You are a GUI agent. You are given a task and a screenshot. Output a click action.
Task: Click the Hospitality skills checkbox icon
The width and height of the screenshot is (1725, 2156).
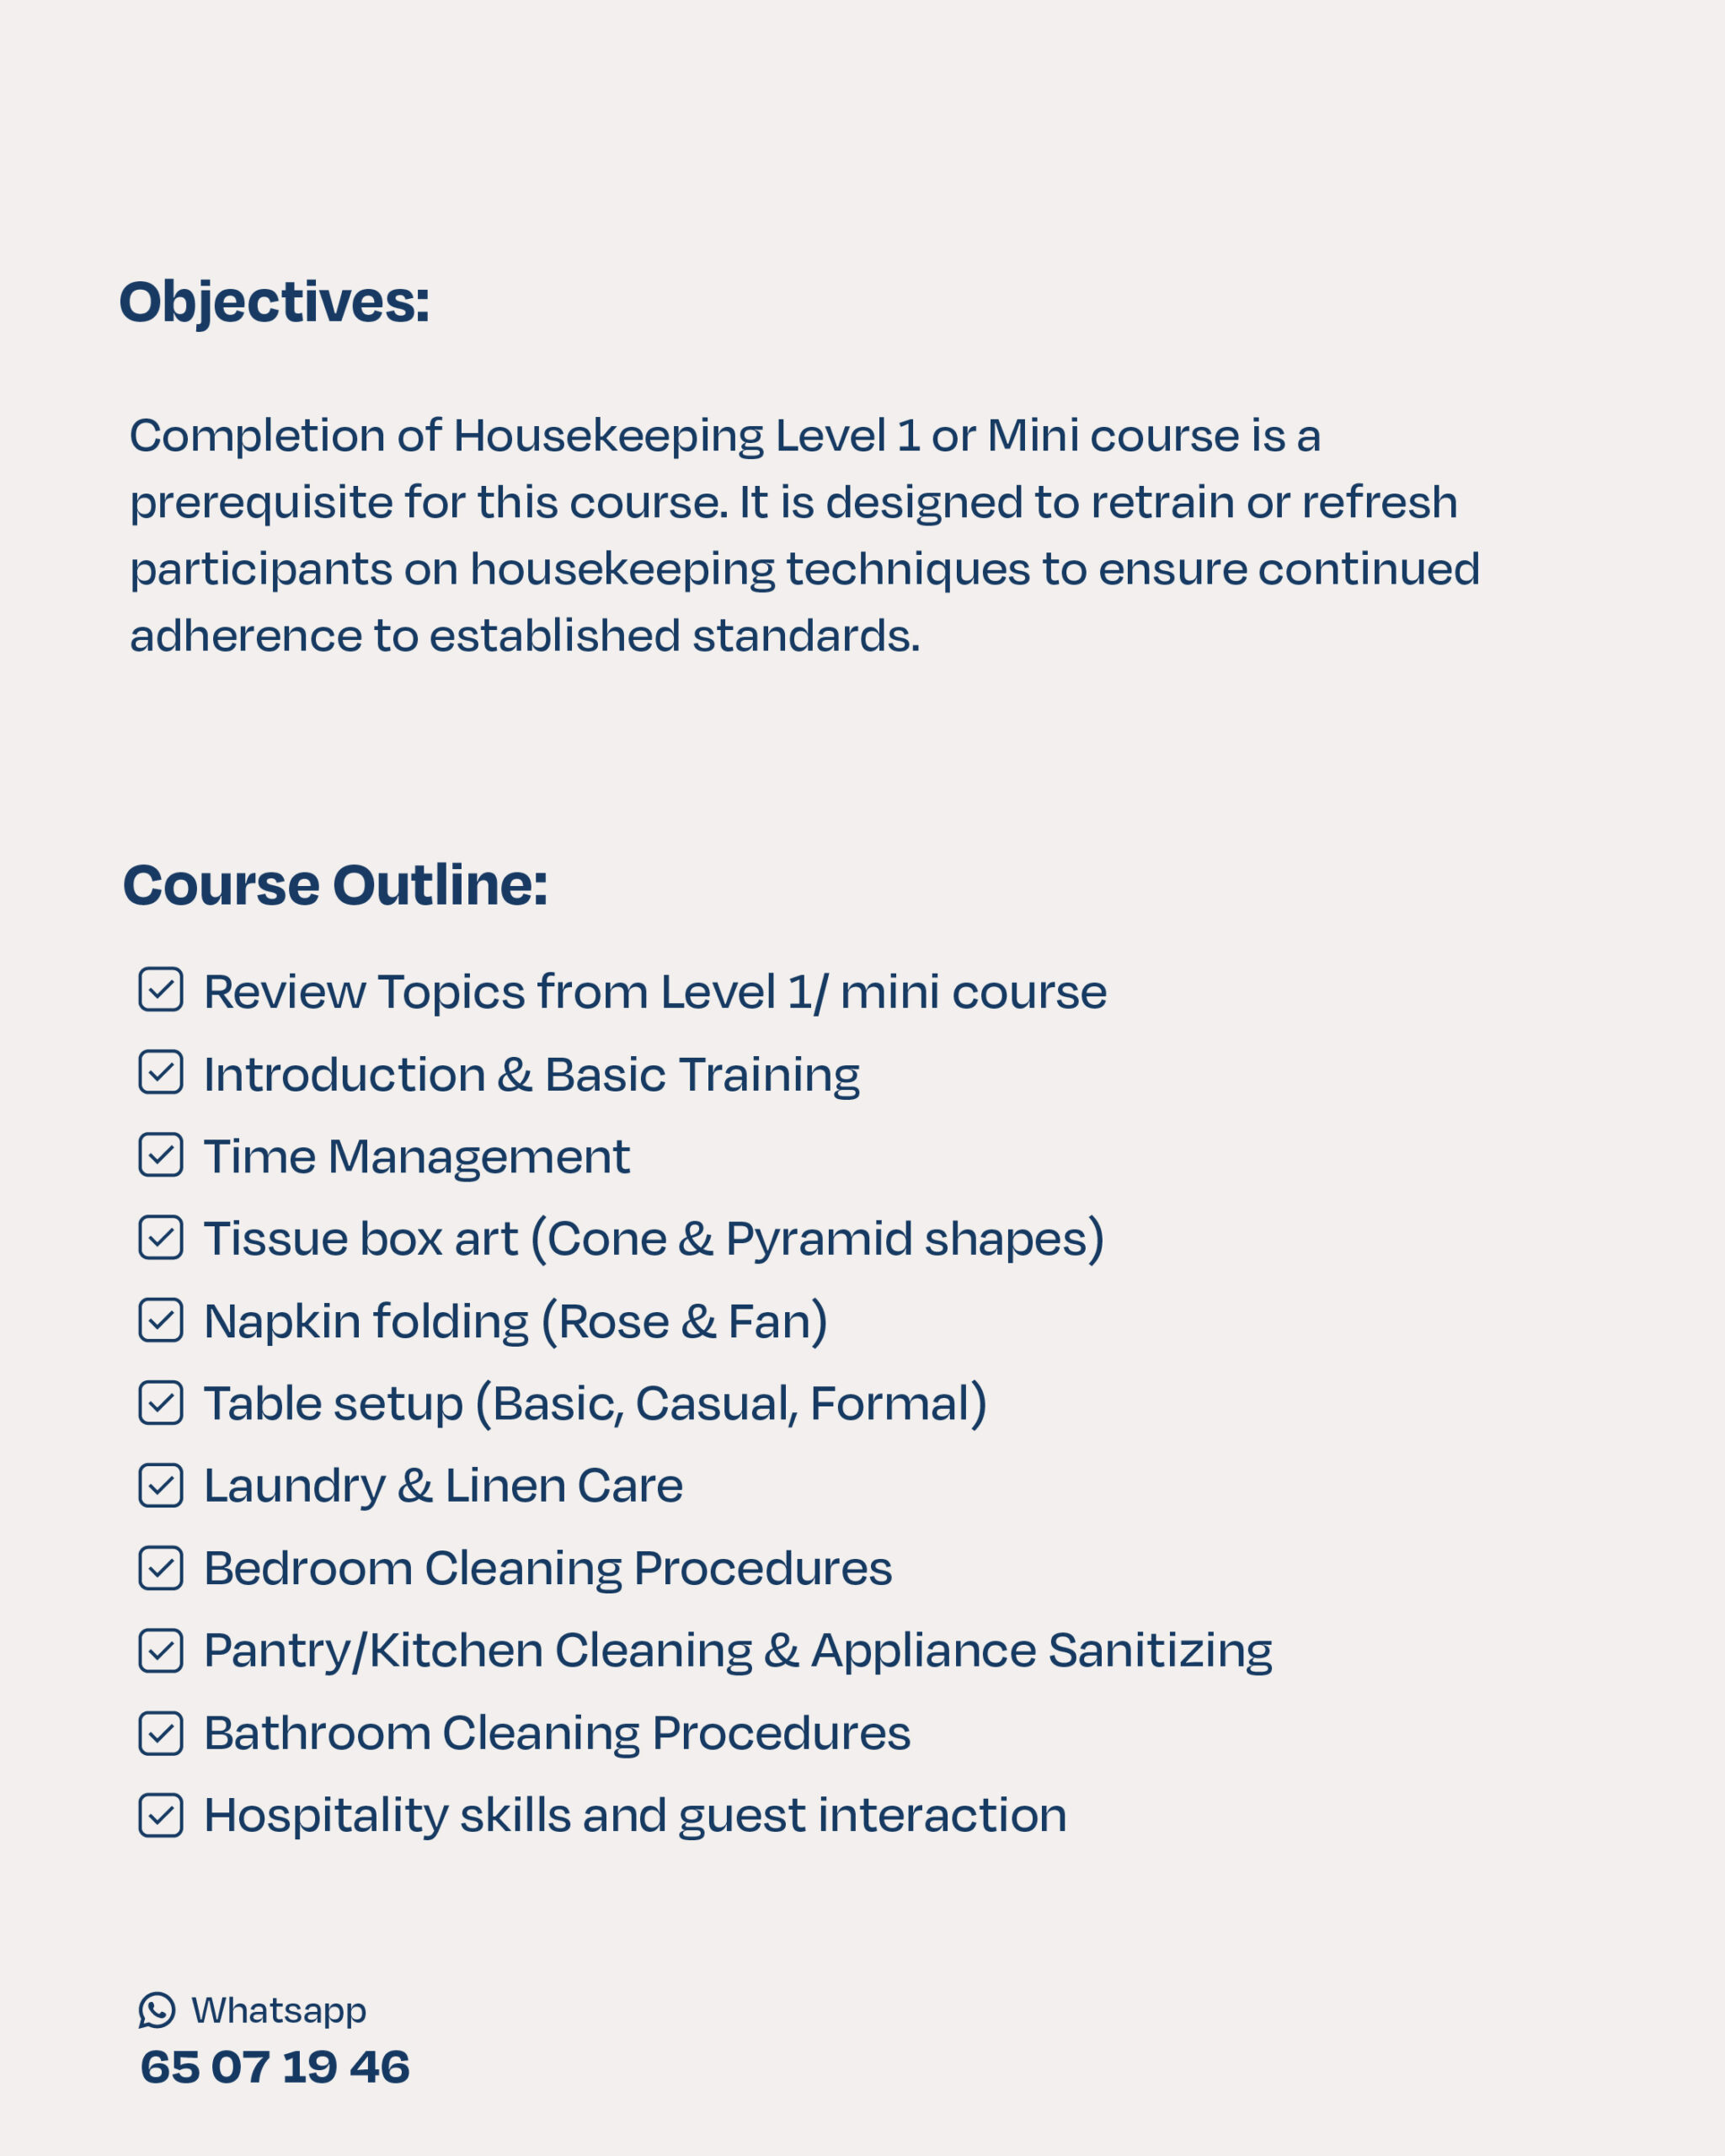161,1815
